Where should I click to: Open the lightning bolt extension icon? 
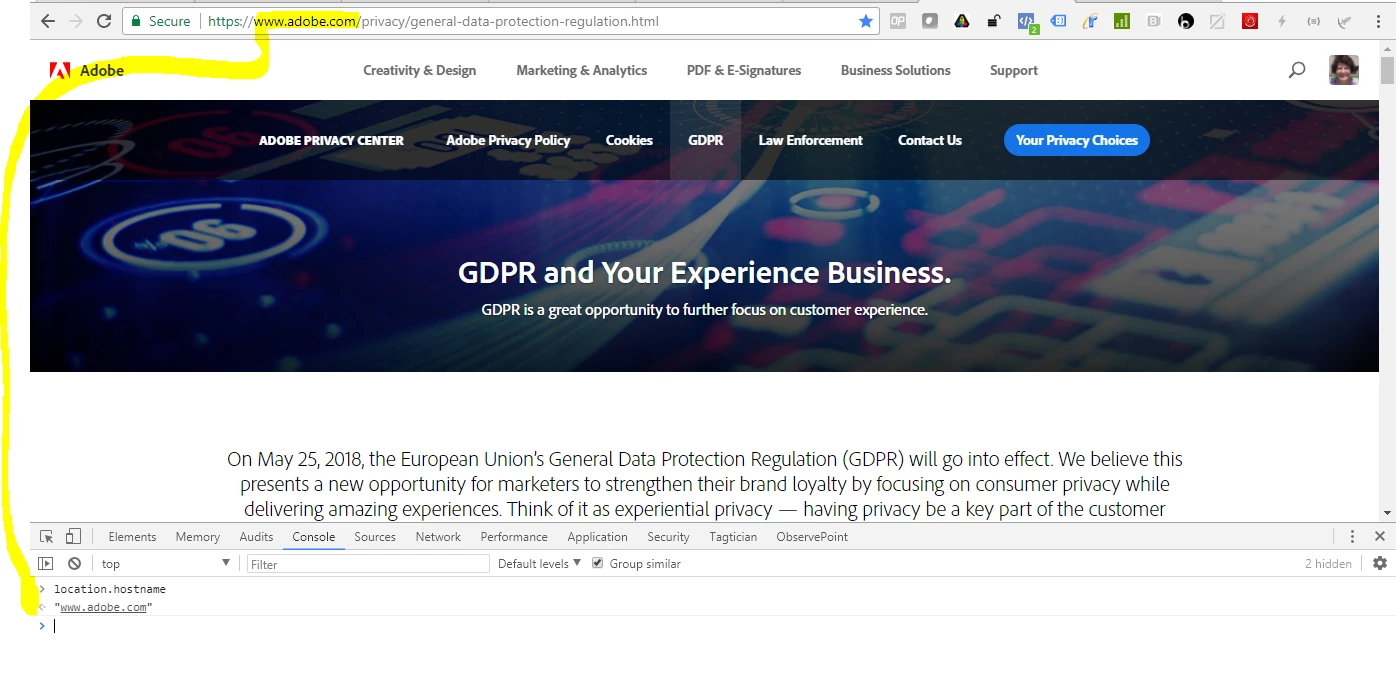tap(1282, 21)
